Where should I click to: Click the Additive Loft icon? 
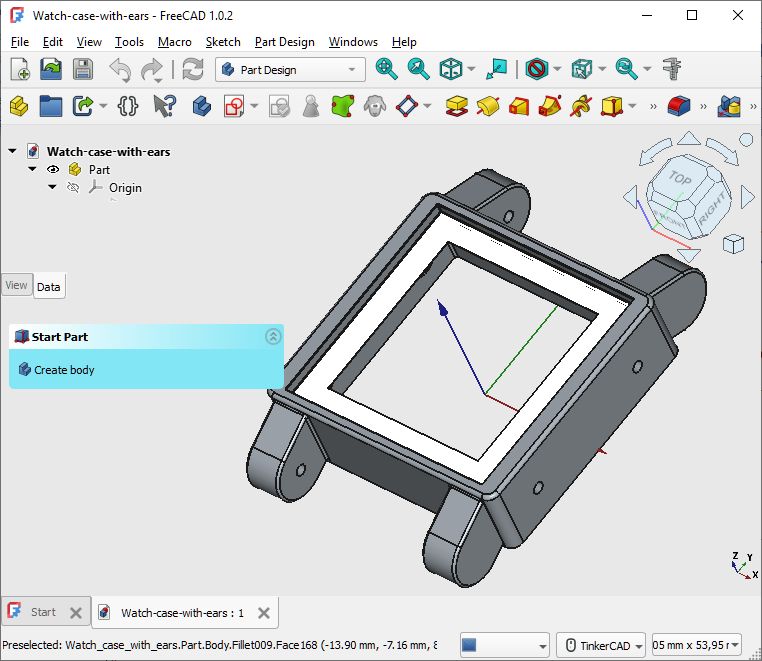(519, 106)
